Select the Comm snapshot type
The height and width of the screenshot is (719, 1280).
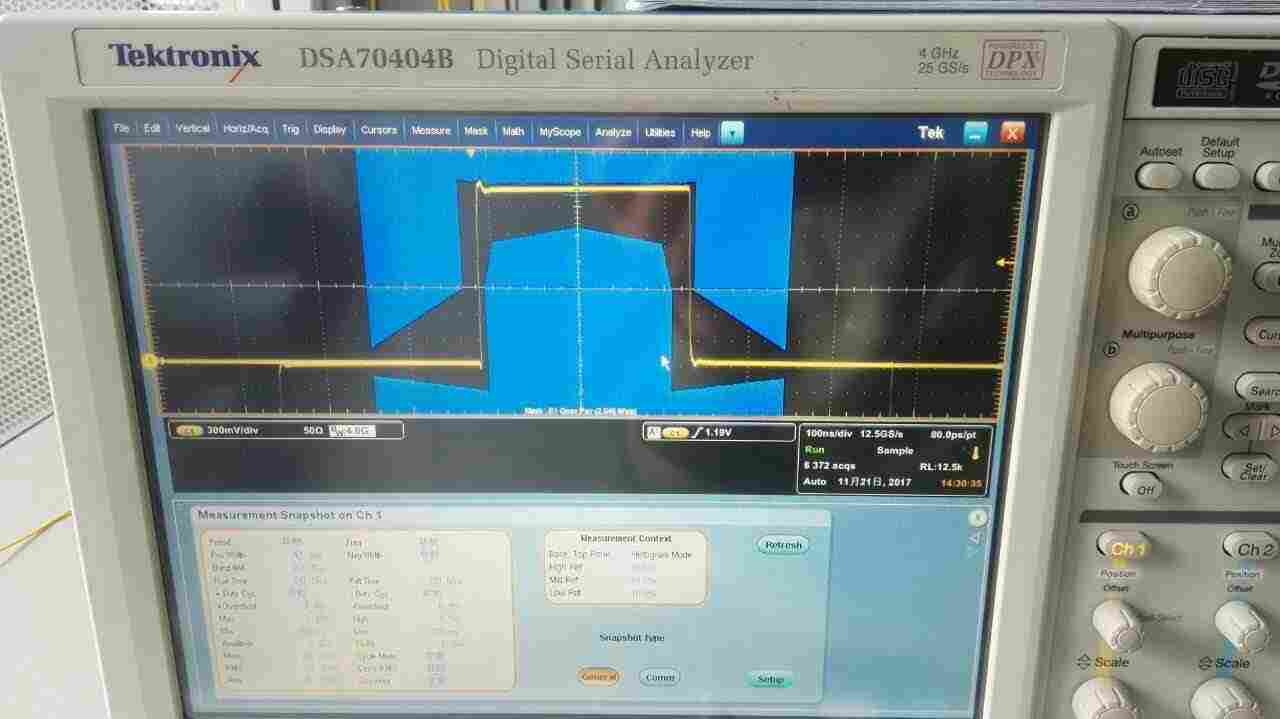click(x=660, y=677)
